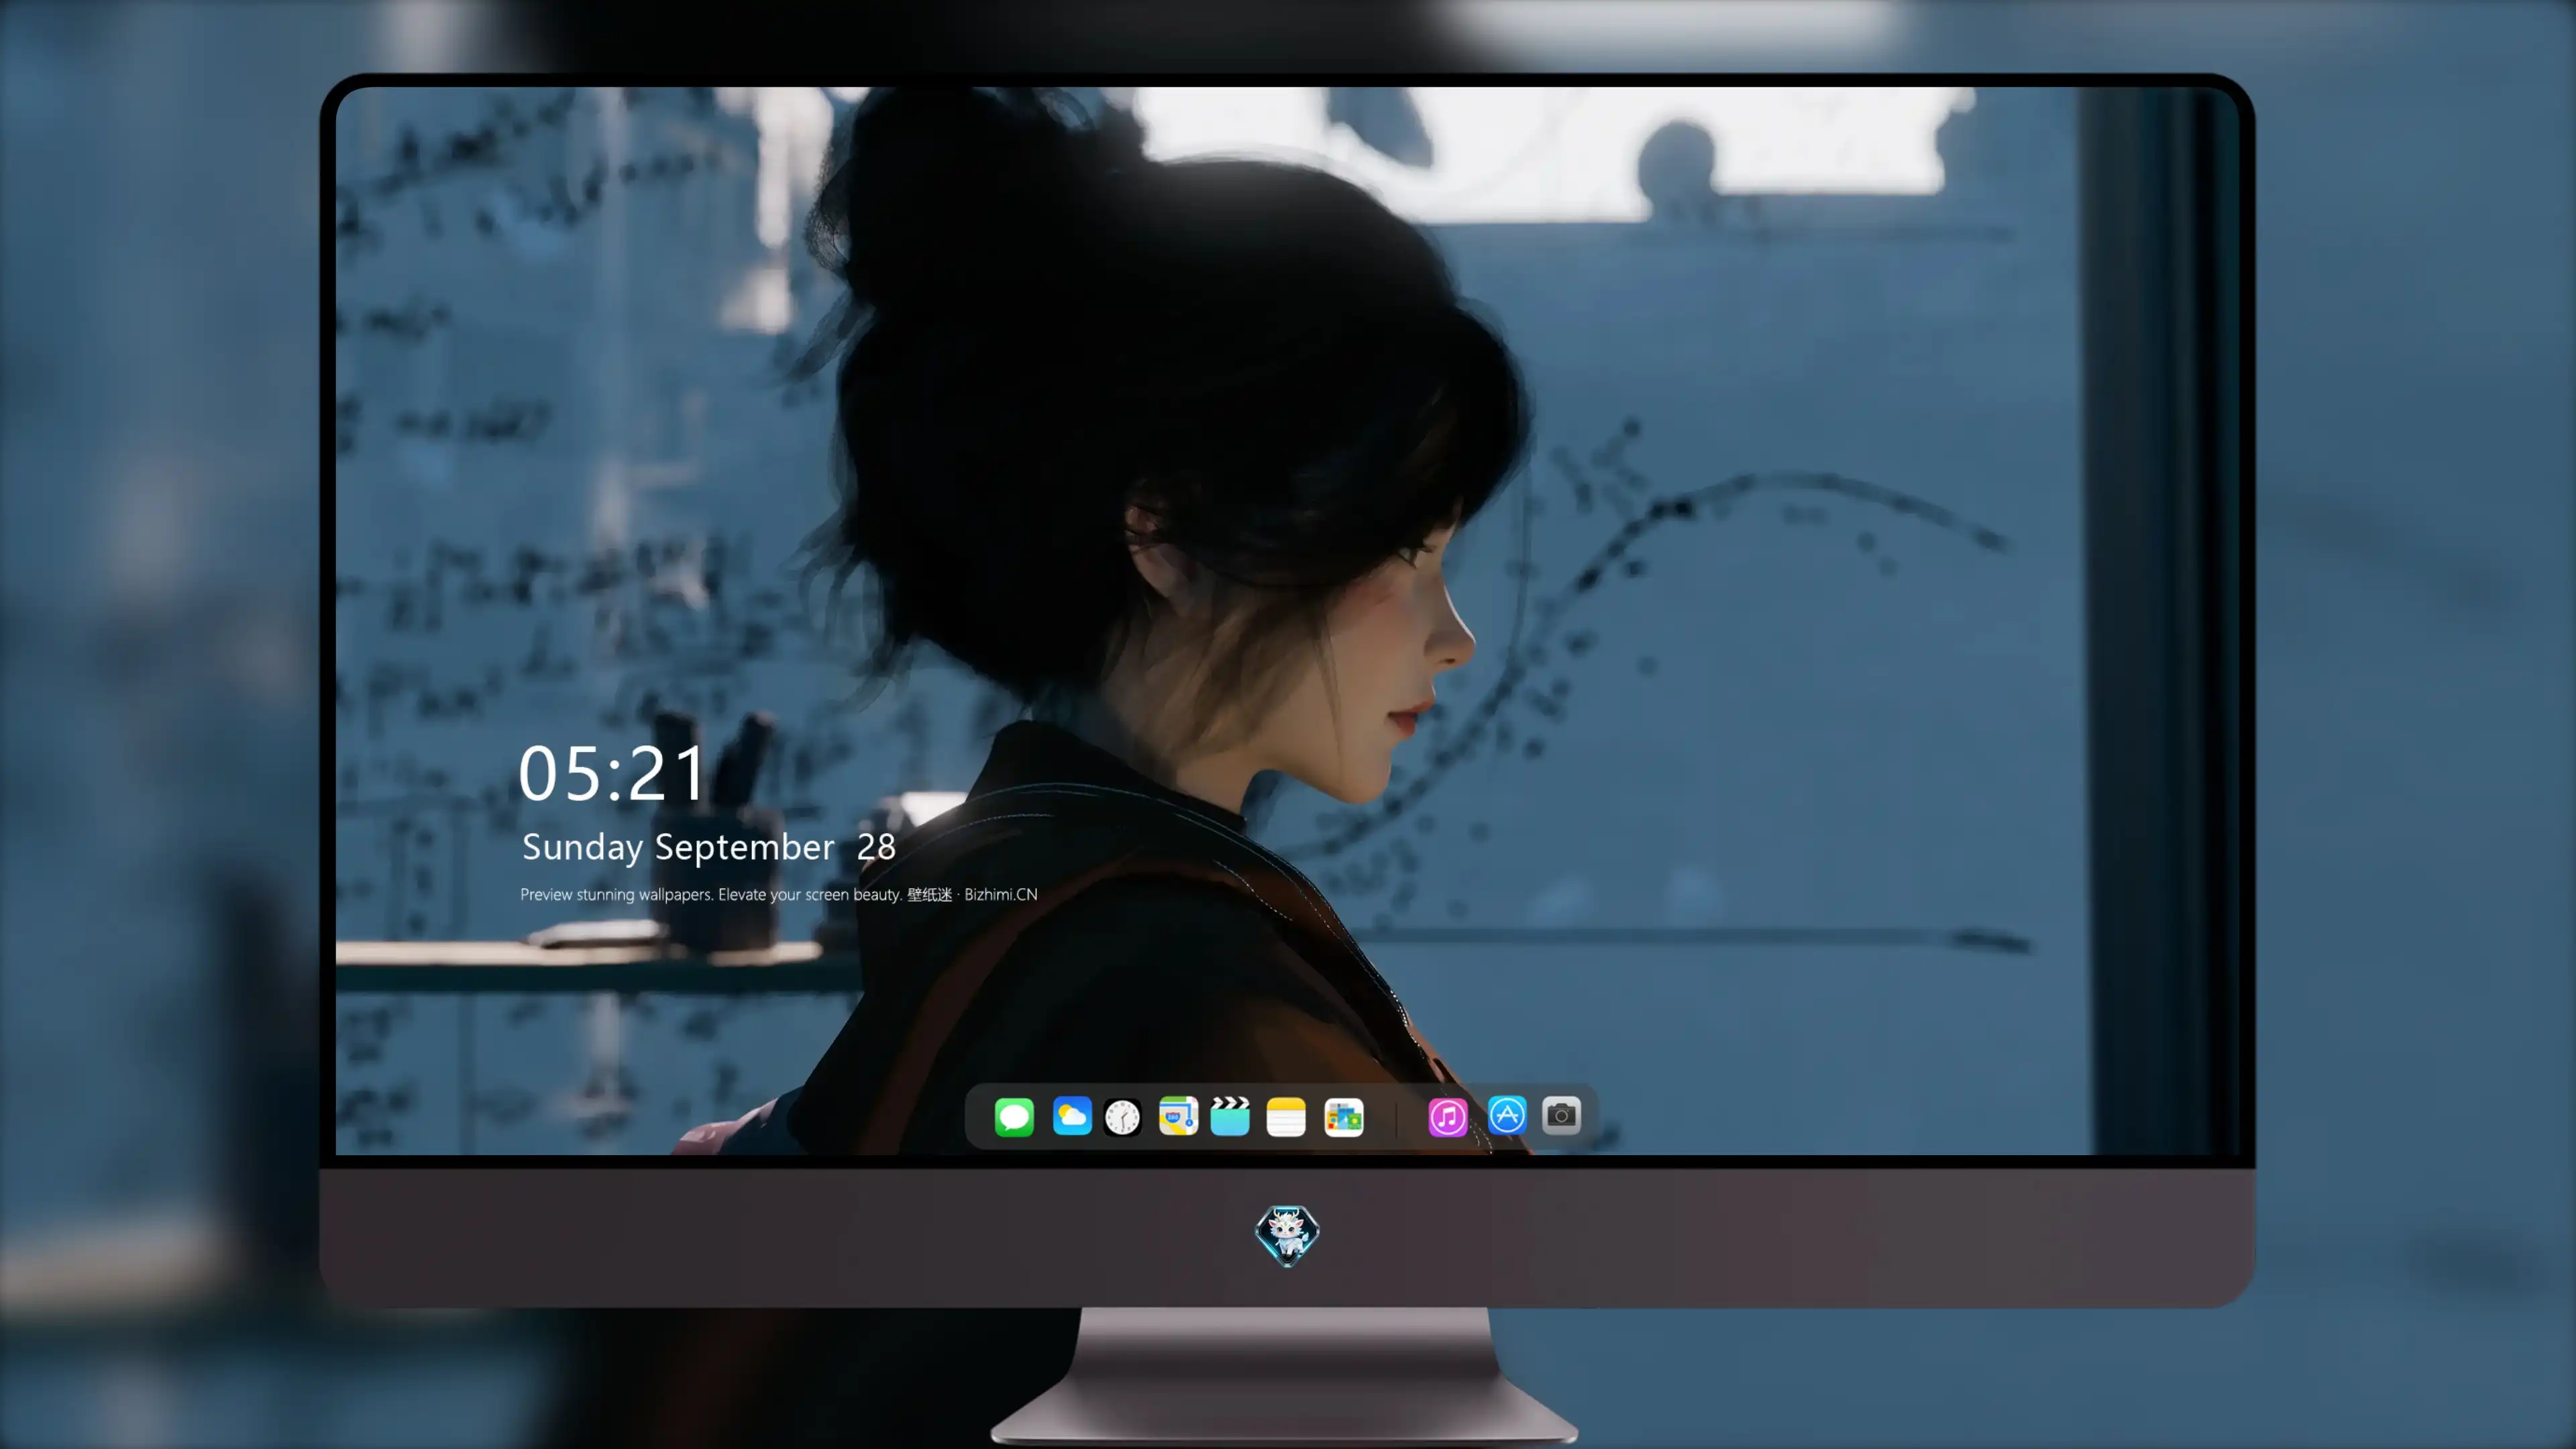The height and width of the screenshot is (1449, 2576).
Task: Click the 'Preview stunning wallpapers' tagline text
Action: click(x=779, y=894)
